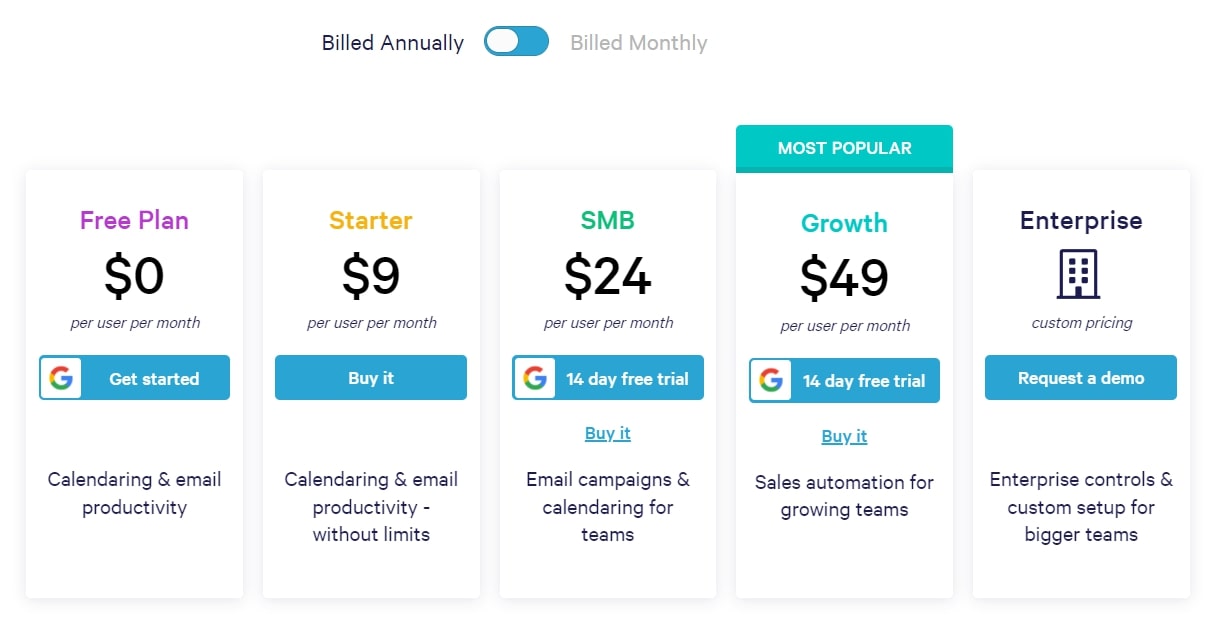Click the Billed Monthly label
This screenshot has width=1216, height=618.
(638, 42)
